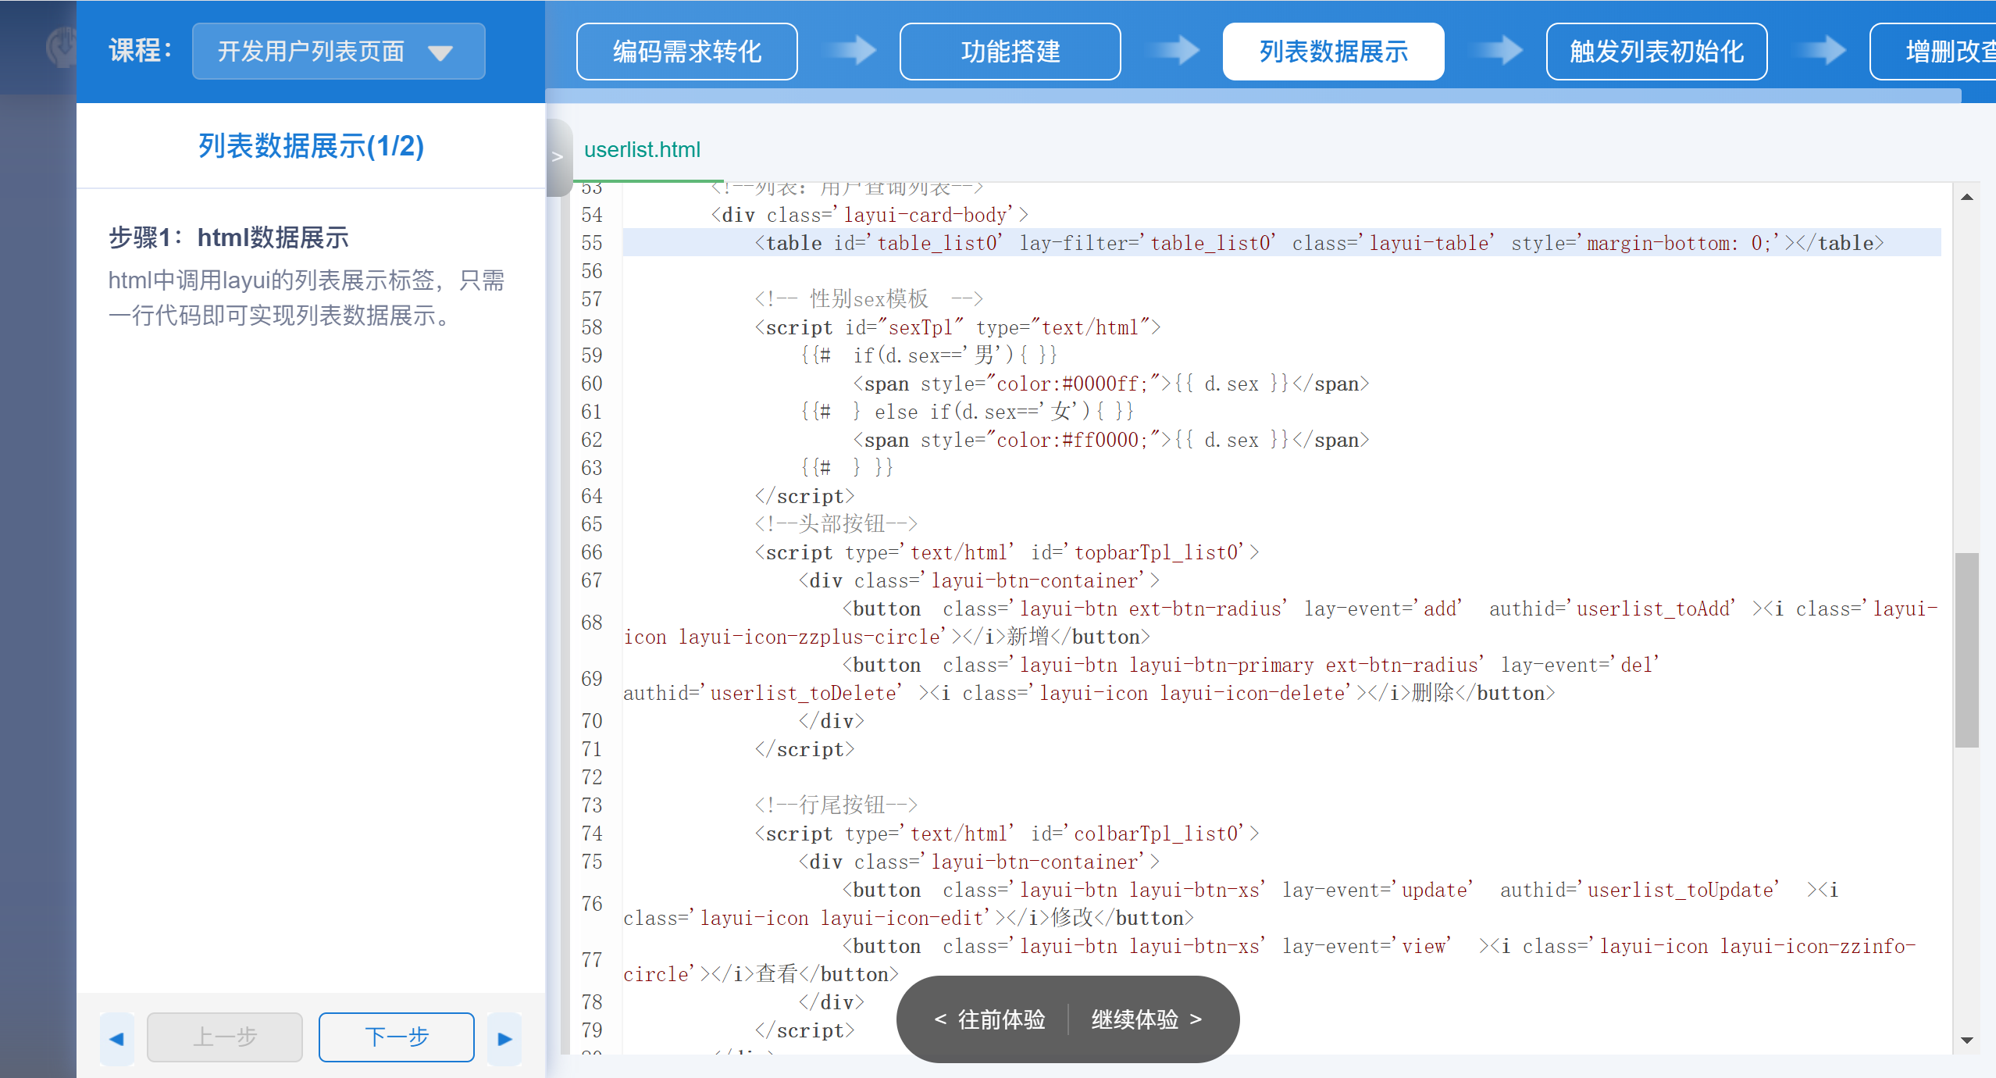
Task: Click the right triangle next-step icon
Action: tap(505, 1038)
